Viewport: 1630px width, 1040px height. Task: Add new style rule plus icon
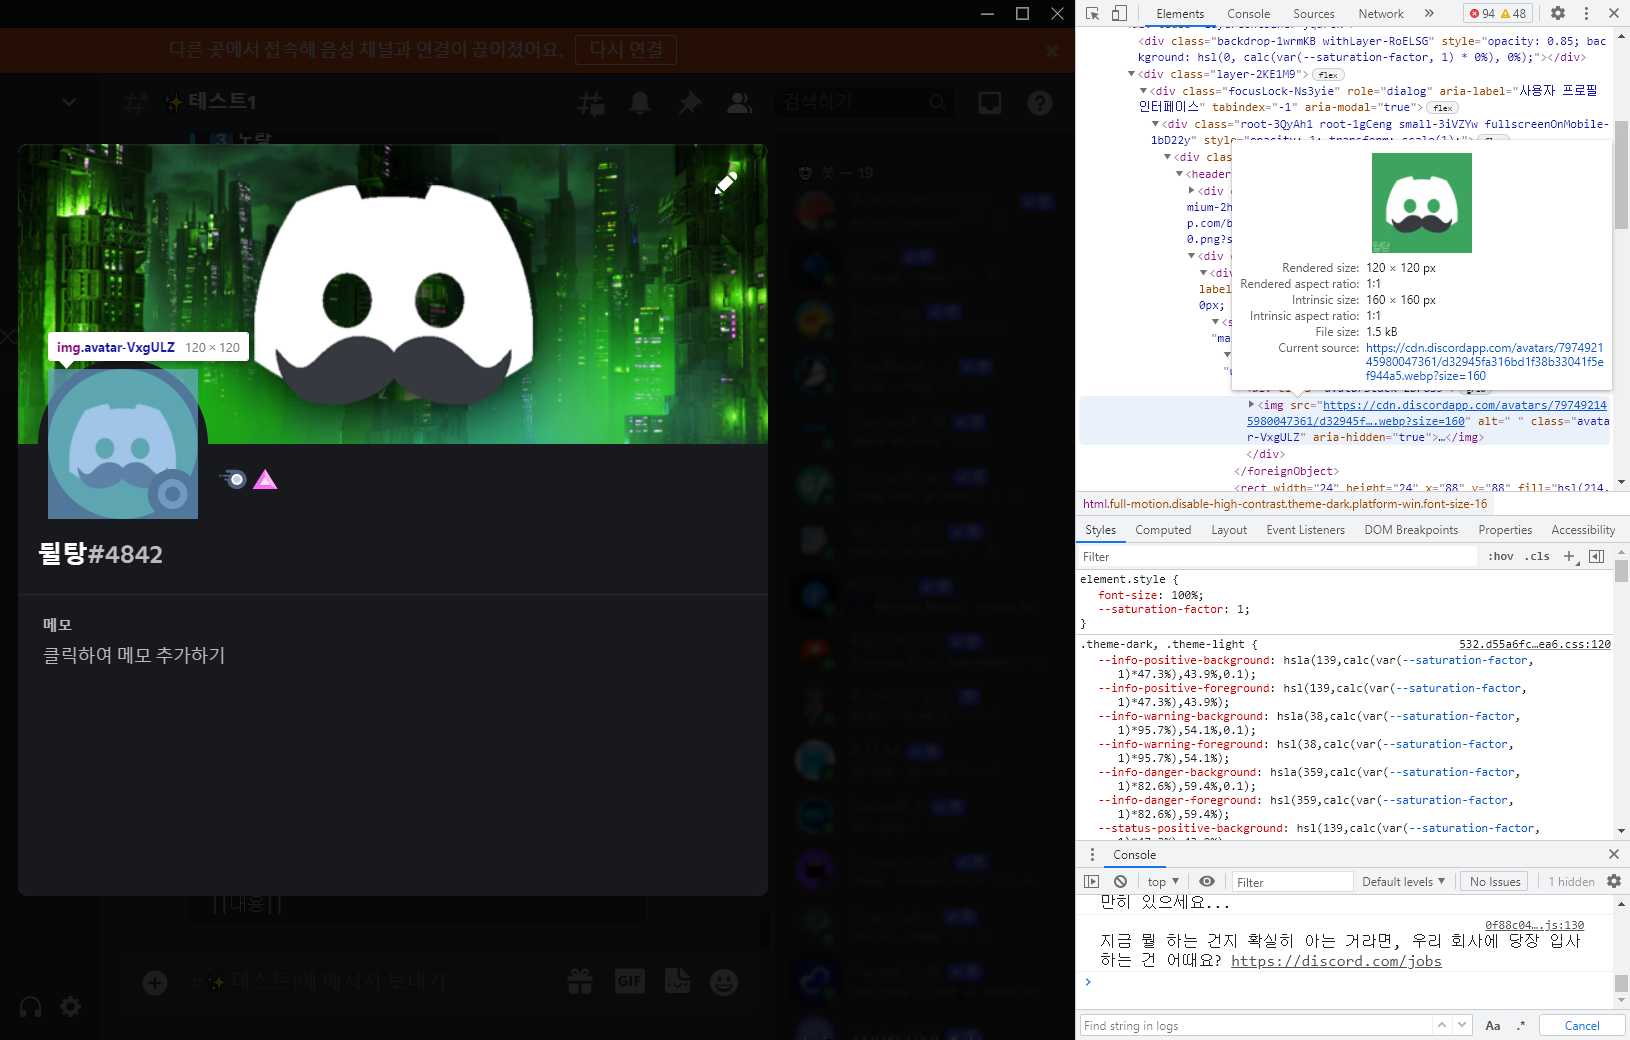(1569, 557)
